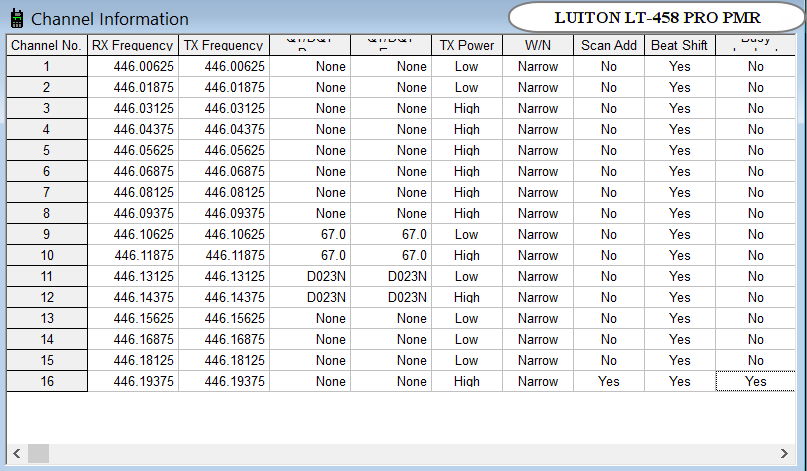Click last-column No cell in channel 12
Viewport: 807px width, 471px height.
coord(756,298)
